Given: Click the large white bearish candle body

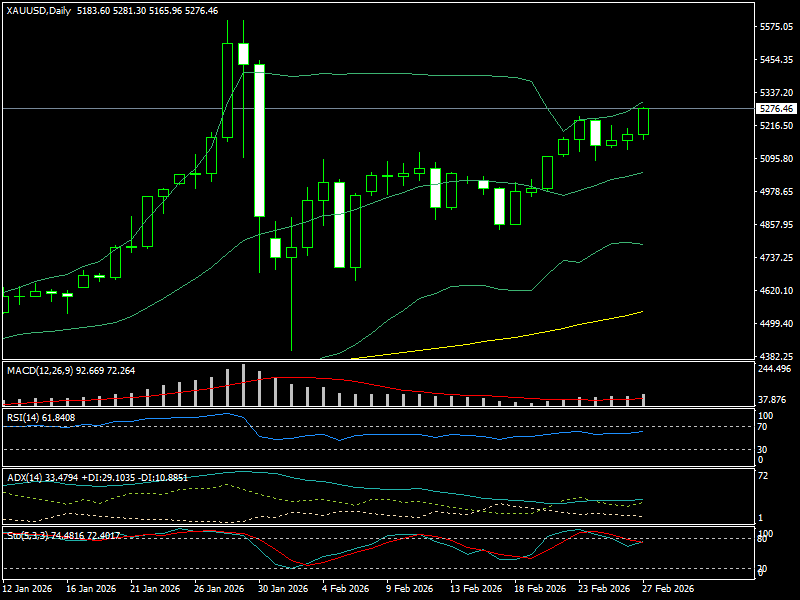Looking at the screenshot, I should pyautogui.click(x=259, y=140).
